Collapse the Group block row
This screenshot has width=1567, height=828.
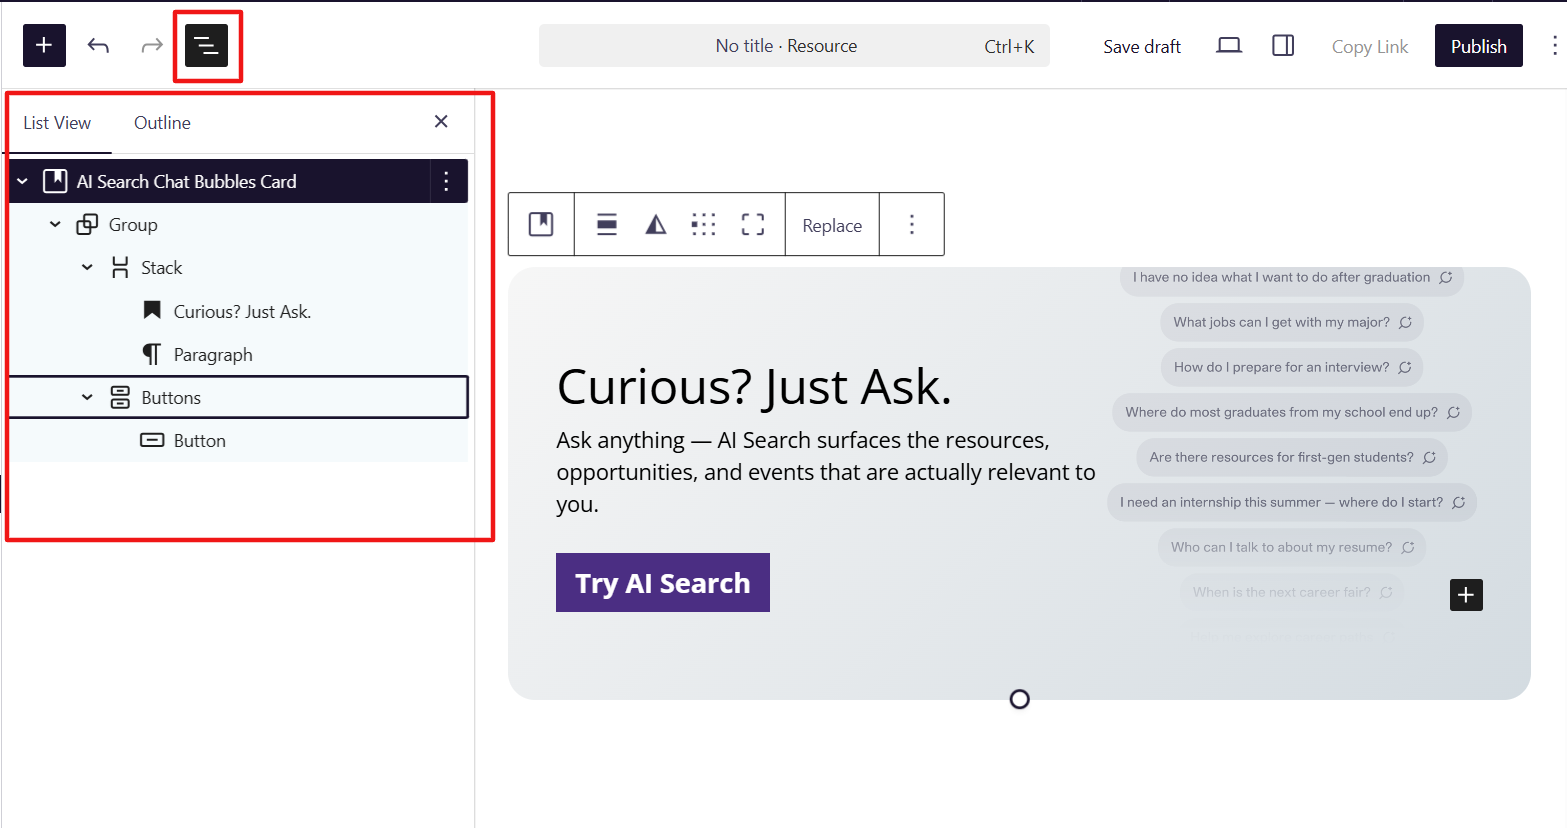point(55,224)
